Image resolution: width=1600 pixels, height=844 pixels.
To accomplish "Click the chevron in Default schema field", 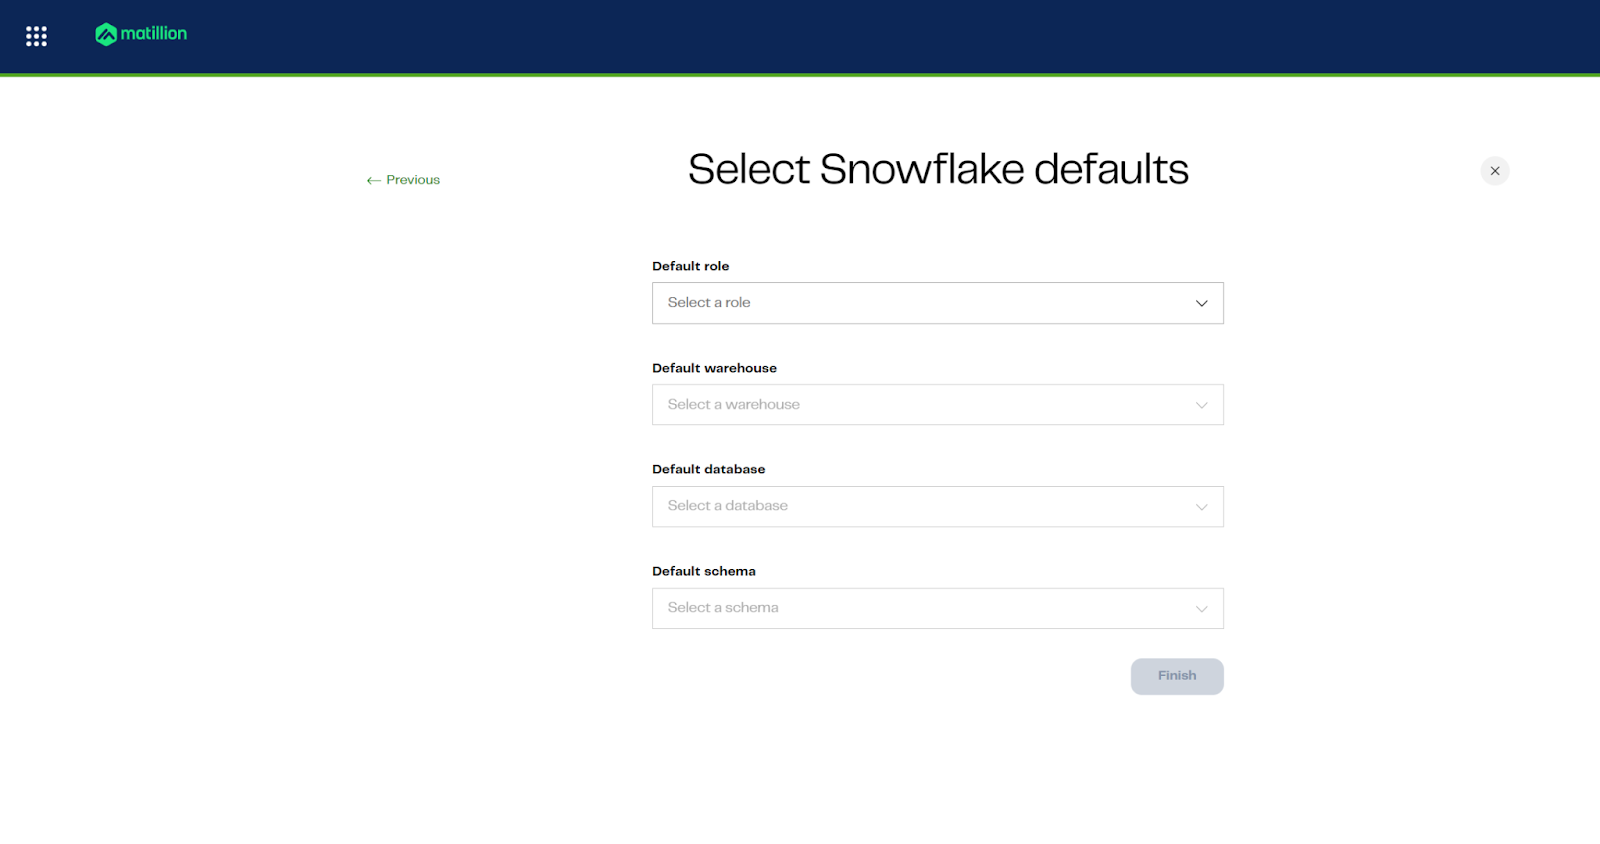I will click(1201, 609).
